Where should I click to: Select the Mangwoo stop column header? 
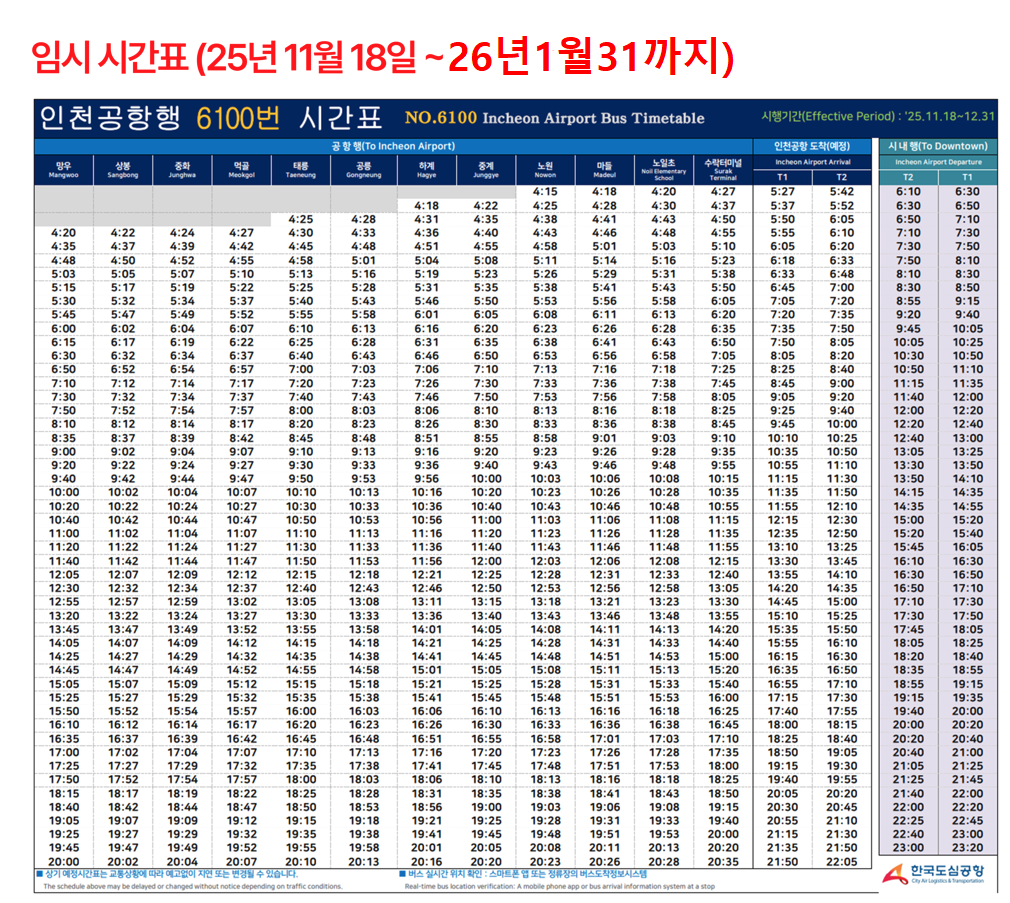(63, 169)
